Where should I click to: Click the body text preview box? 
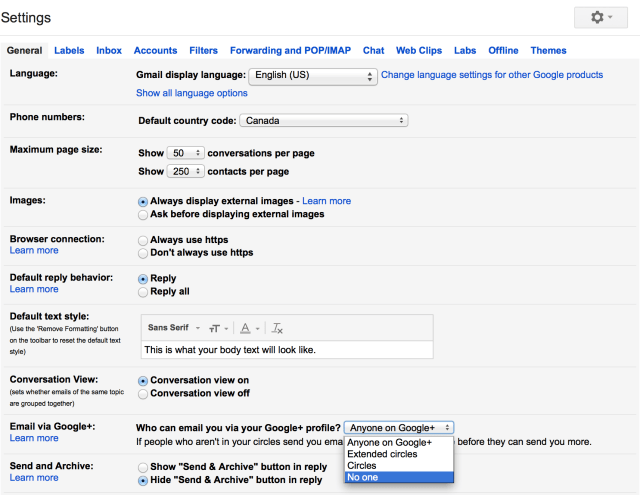pyautogui.click(x=287, y=350)
